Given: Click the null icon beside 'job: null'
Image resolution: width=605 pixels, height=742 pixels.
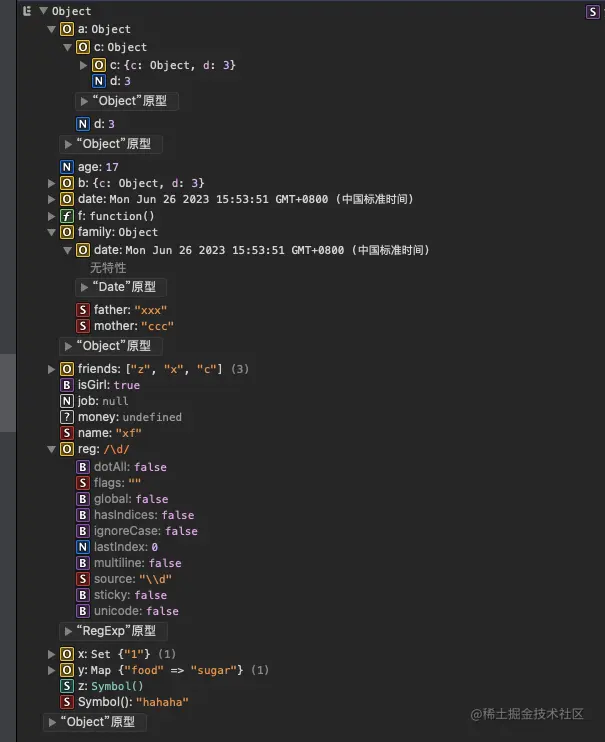Looking at the screenshot, I should coord(67,401).
